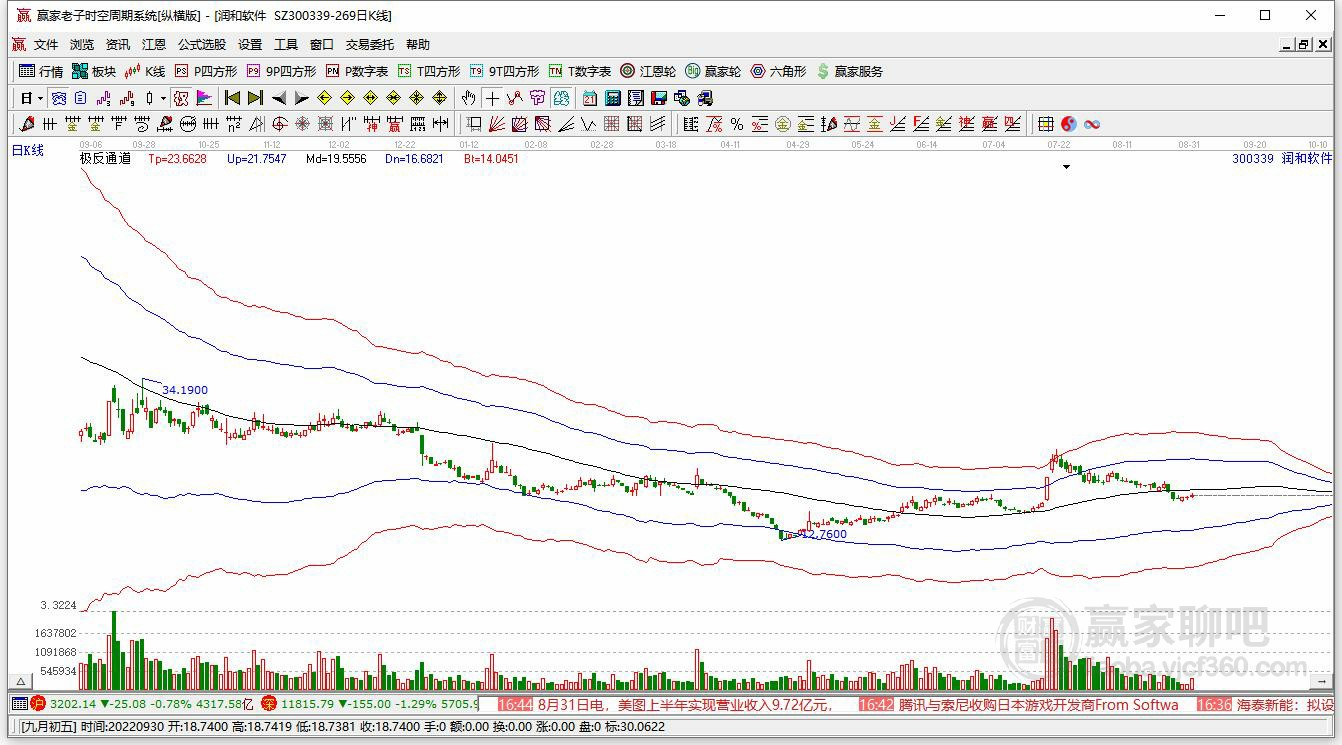This screenshot has height=745, width=1342.
Task: Click the 300339 stock code
Action: coord(1253,158)
